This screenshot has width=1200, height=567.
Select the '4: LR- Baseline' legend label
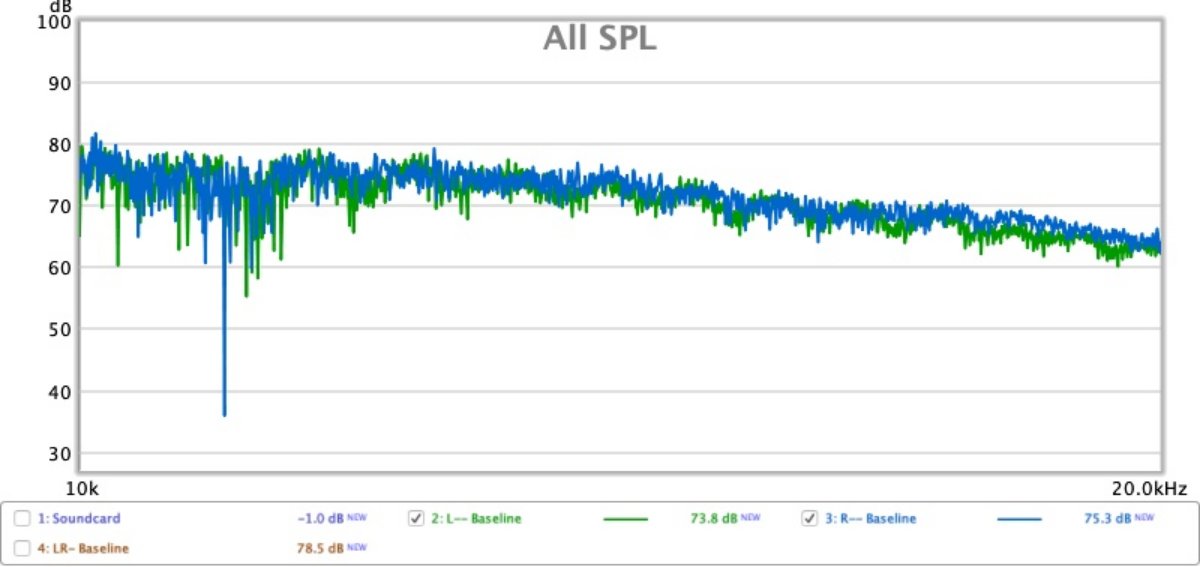click(x=83, y=548)
